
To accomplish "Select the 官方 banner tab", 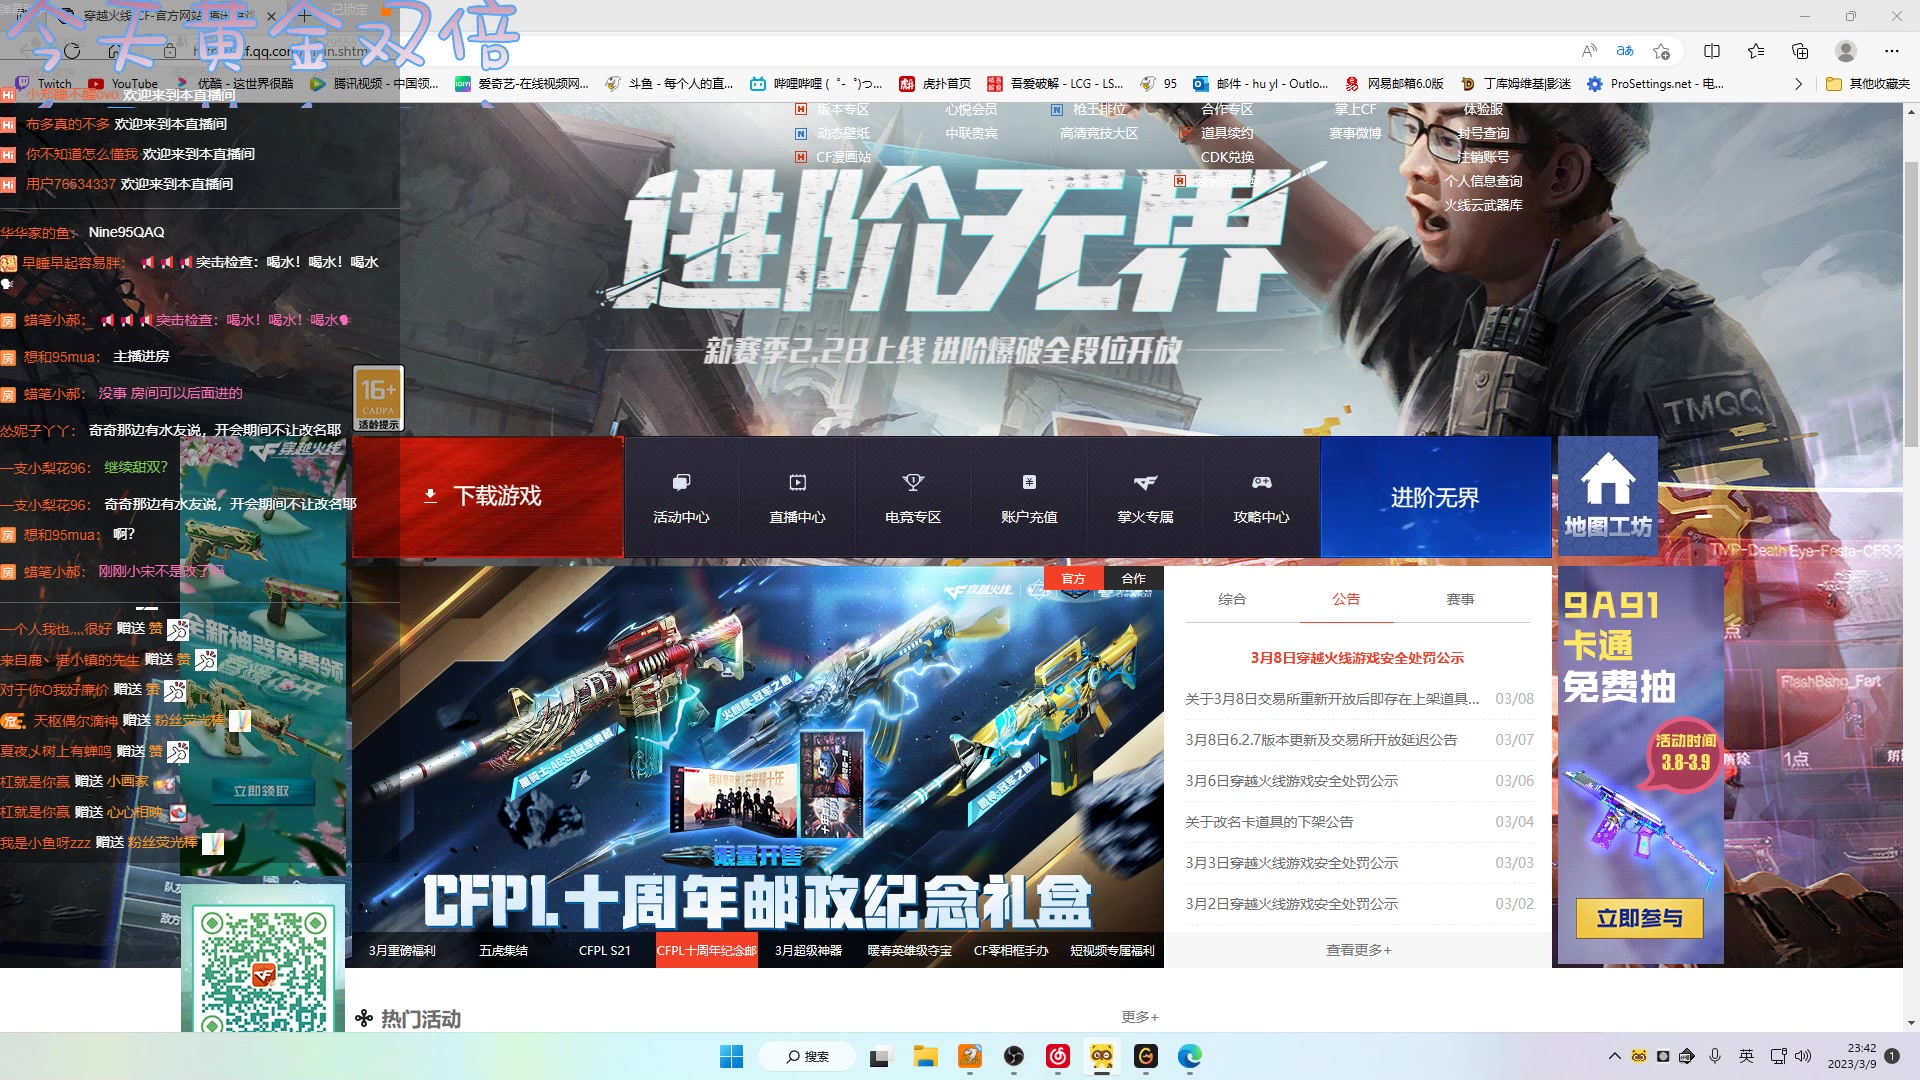I will tap(1073, 578).
